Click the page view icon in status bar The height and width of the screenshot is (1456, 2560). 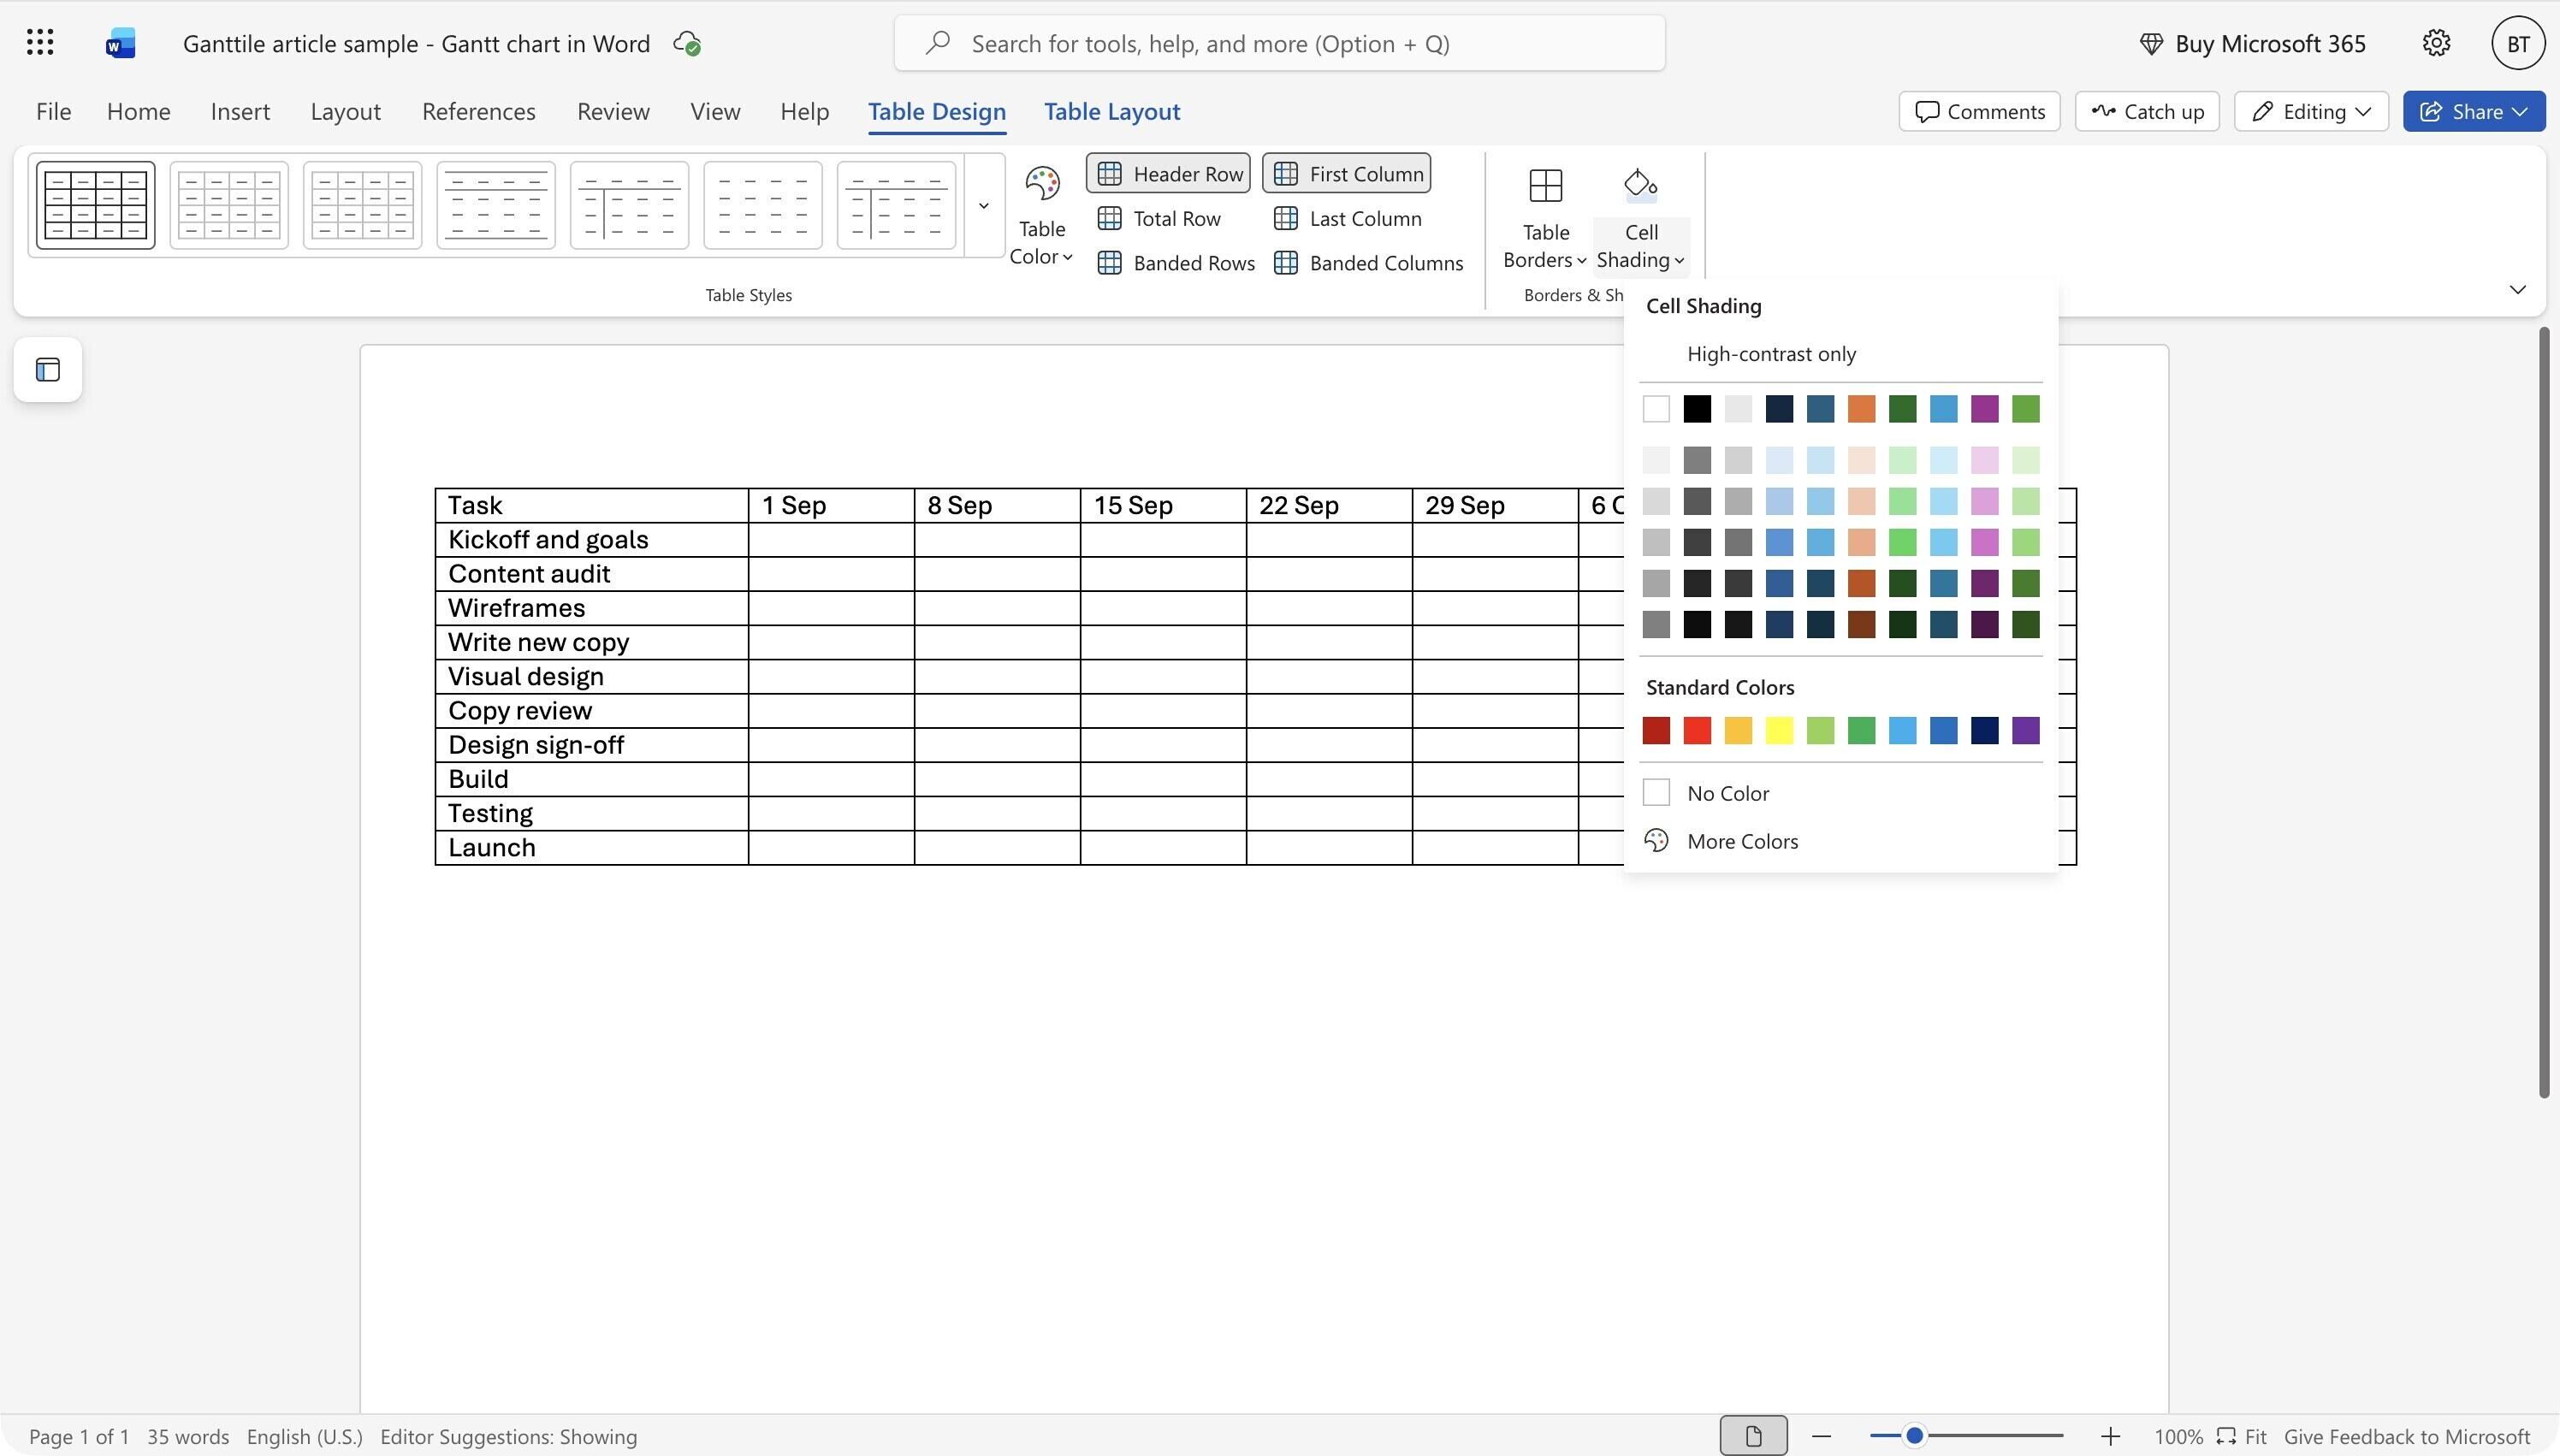pyautogui.click(x=1753, y=1436)
